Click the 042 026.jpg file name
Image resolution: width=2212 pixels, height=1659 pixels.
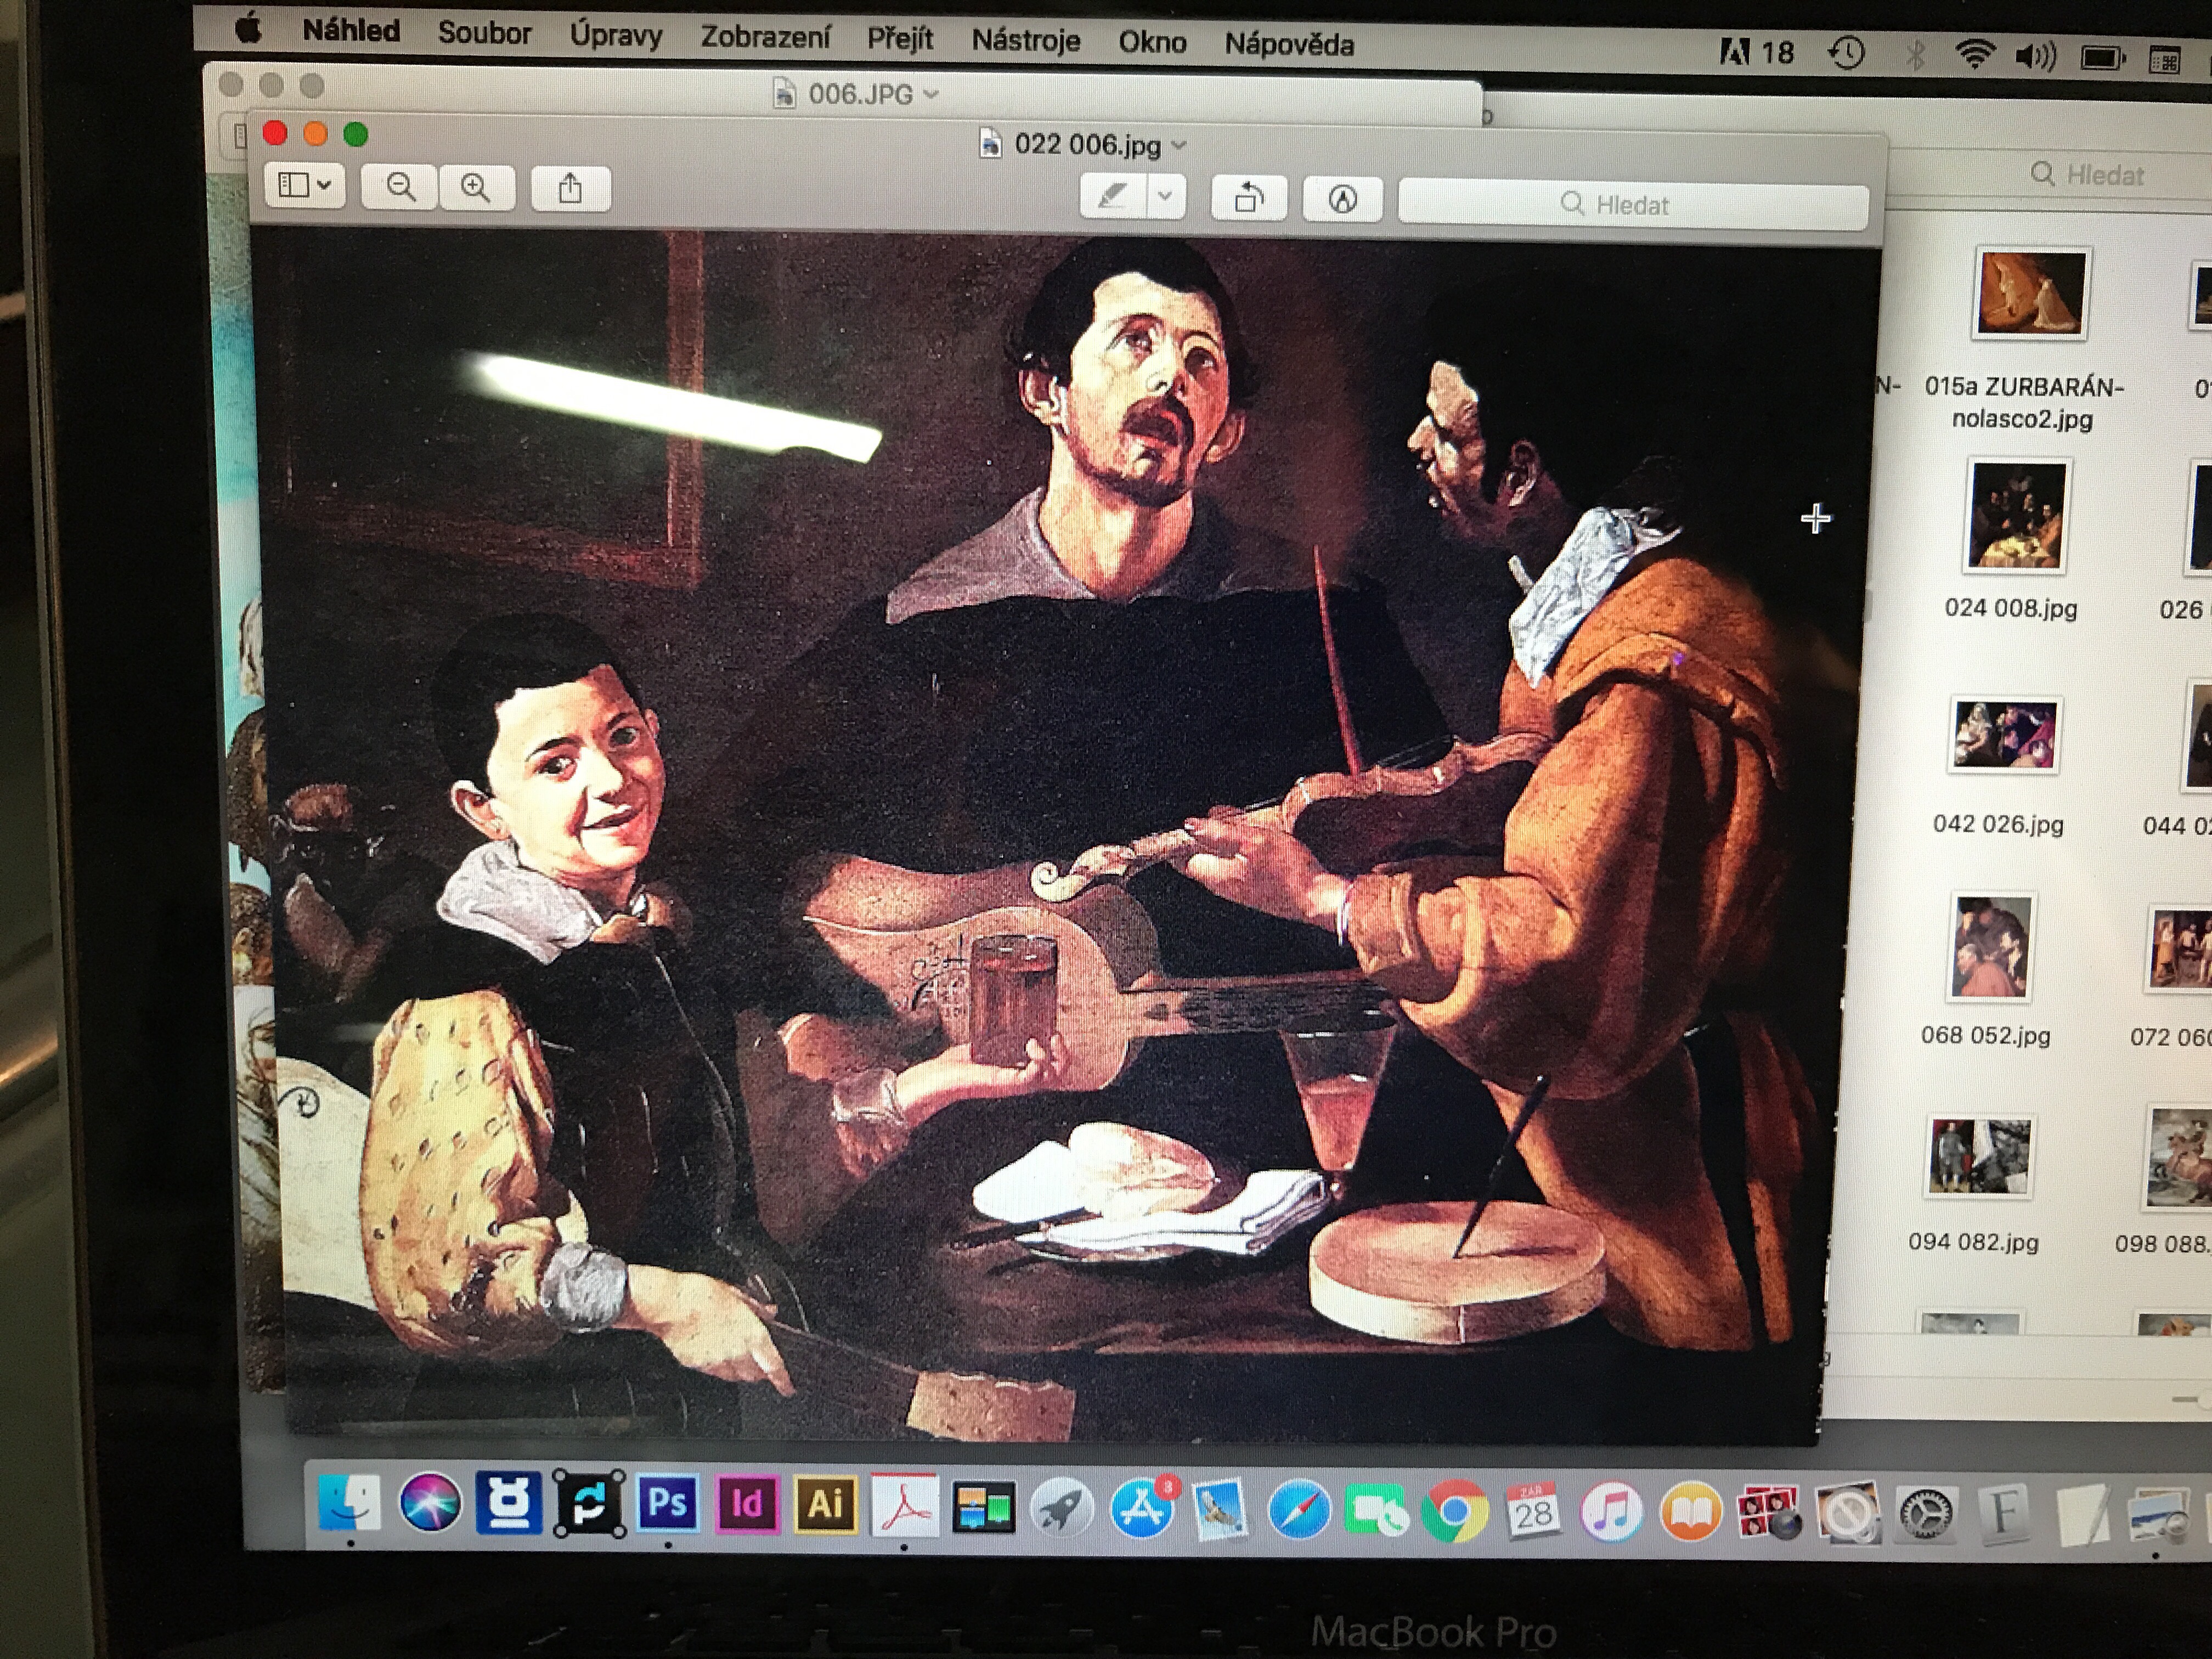point(1997,824)
